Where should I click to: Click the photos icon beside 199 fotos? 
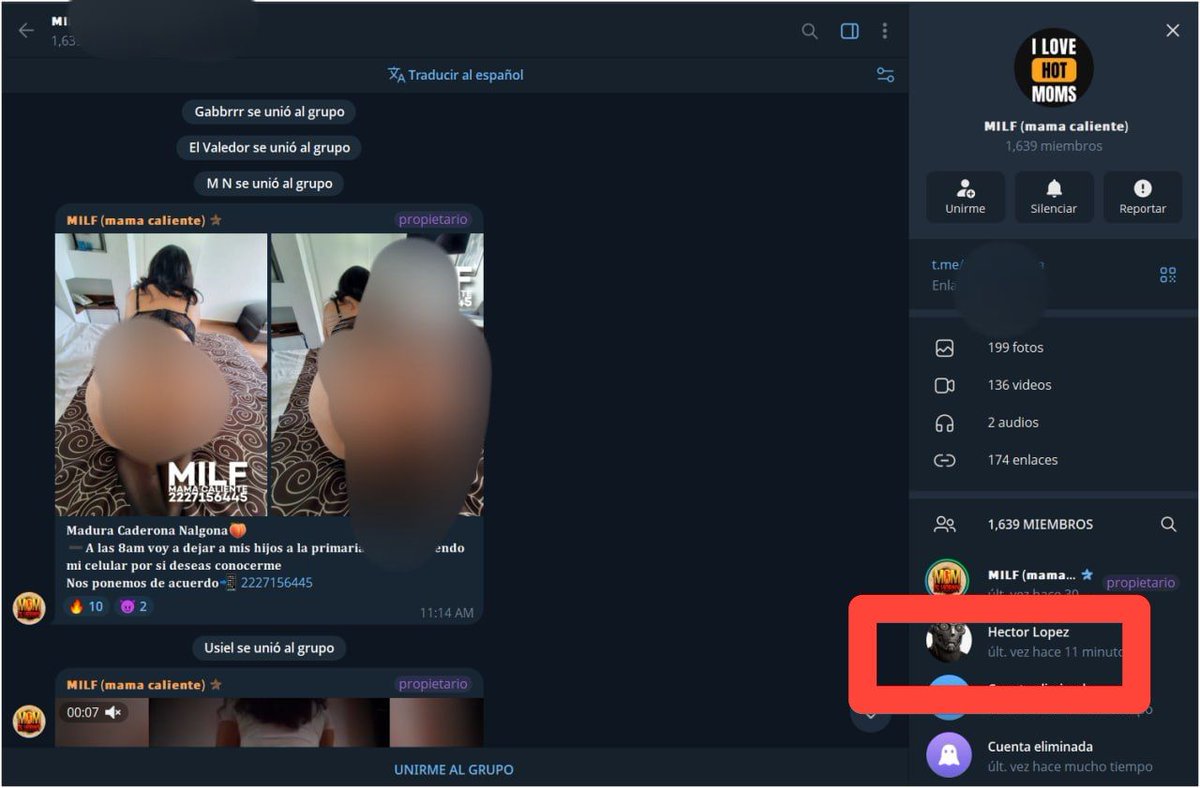944,348
